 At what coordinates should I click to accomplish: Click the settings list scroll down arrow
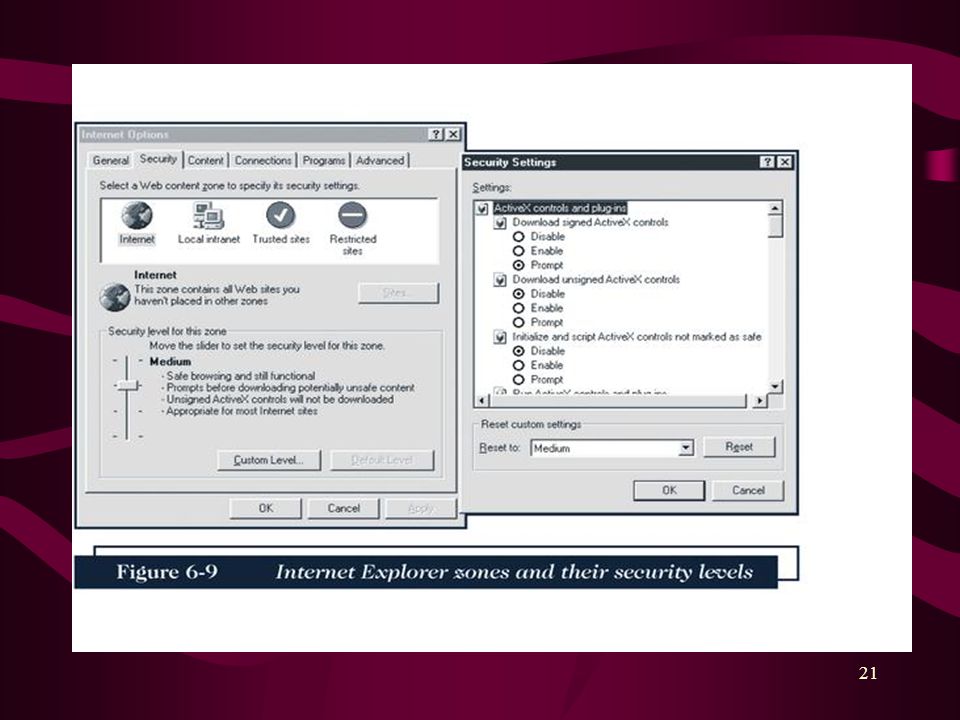tap(775, 386)
